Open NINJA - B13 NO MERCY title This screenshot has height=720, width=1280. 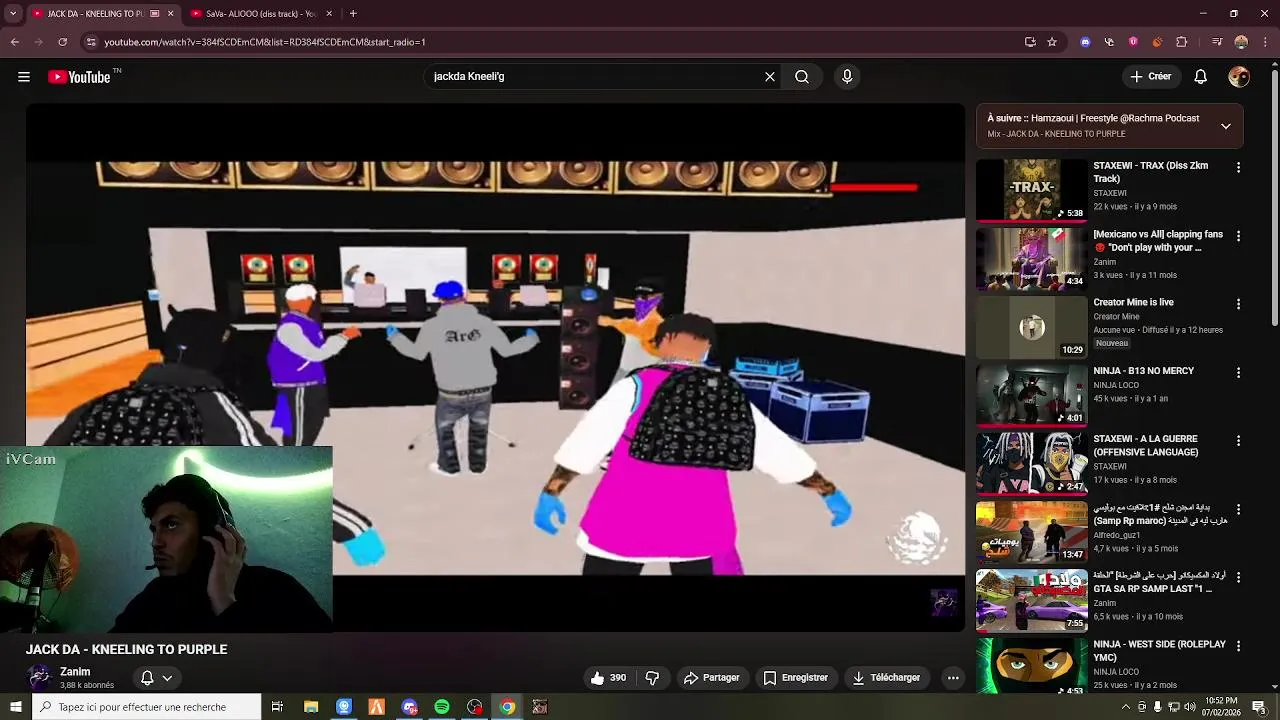tap(1143, 371)
